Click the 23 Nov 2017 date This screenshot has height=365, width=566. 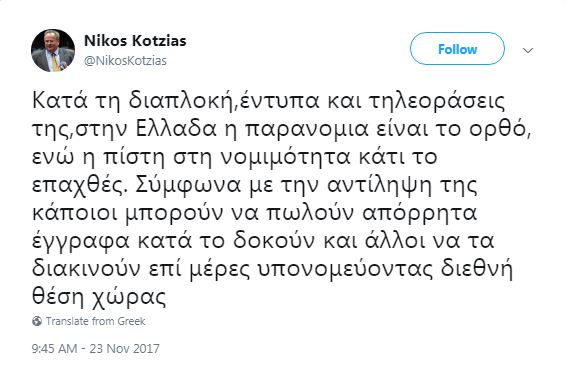[124, 348]
